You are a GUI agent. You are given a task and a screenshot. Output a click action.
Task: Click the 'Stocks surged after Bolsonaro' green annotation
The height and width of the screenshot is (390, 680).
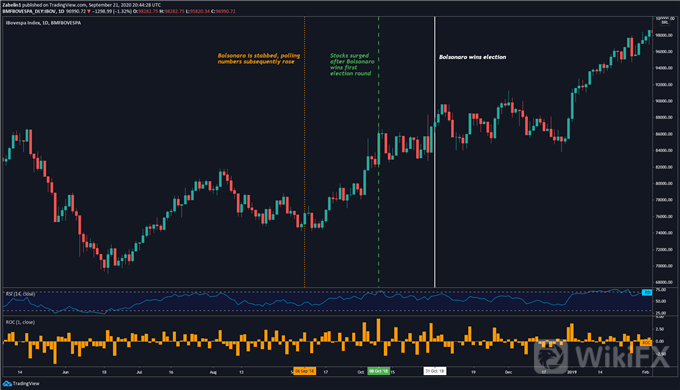click(352, 65)
